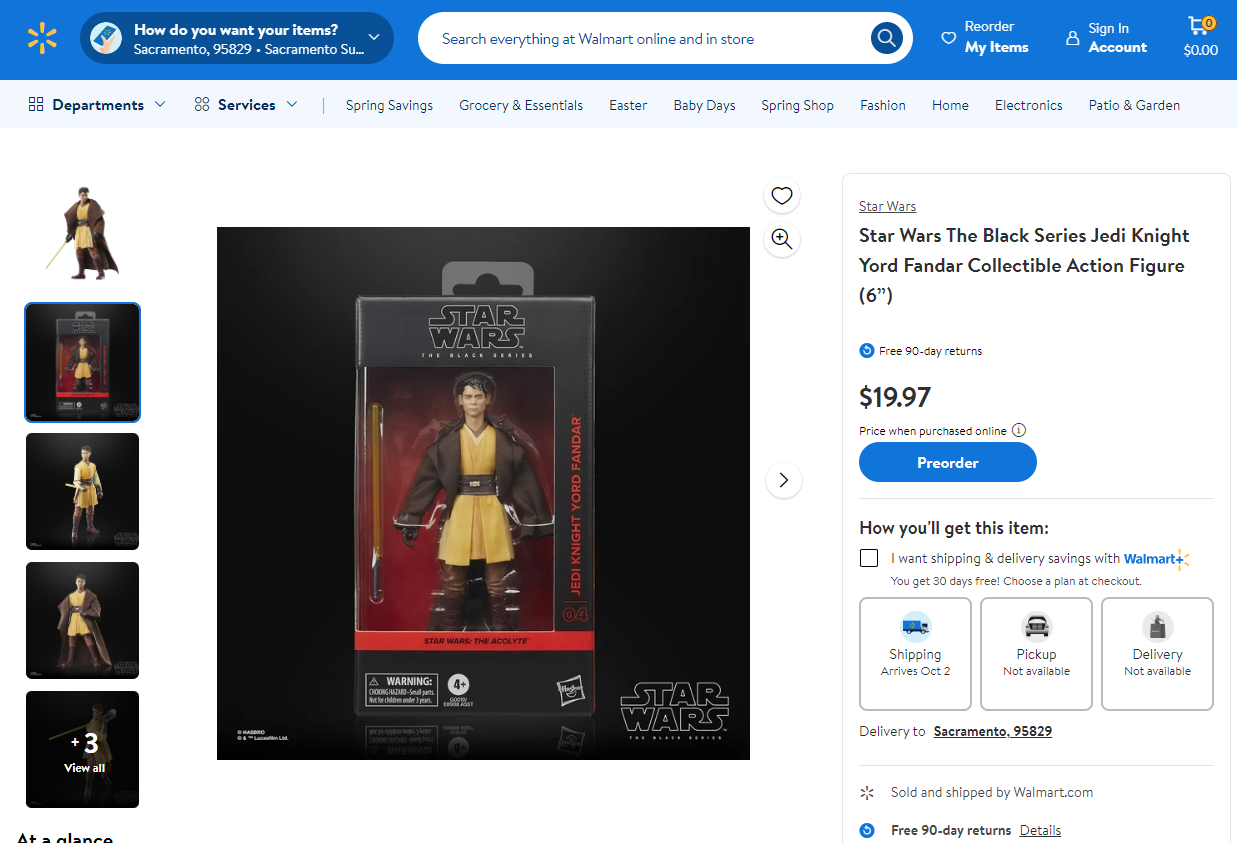Open the Spring Shop nav item
1237x843 pixels.
[x=797, y=105]
